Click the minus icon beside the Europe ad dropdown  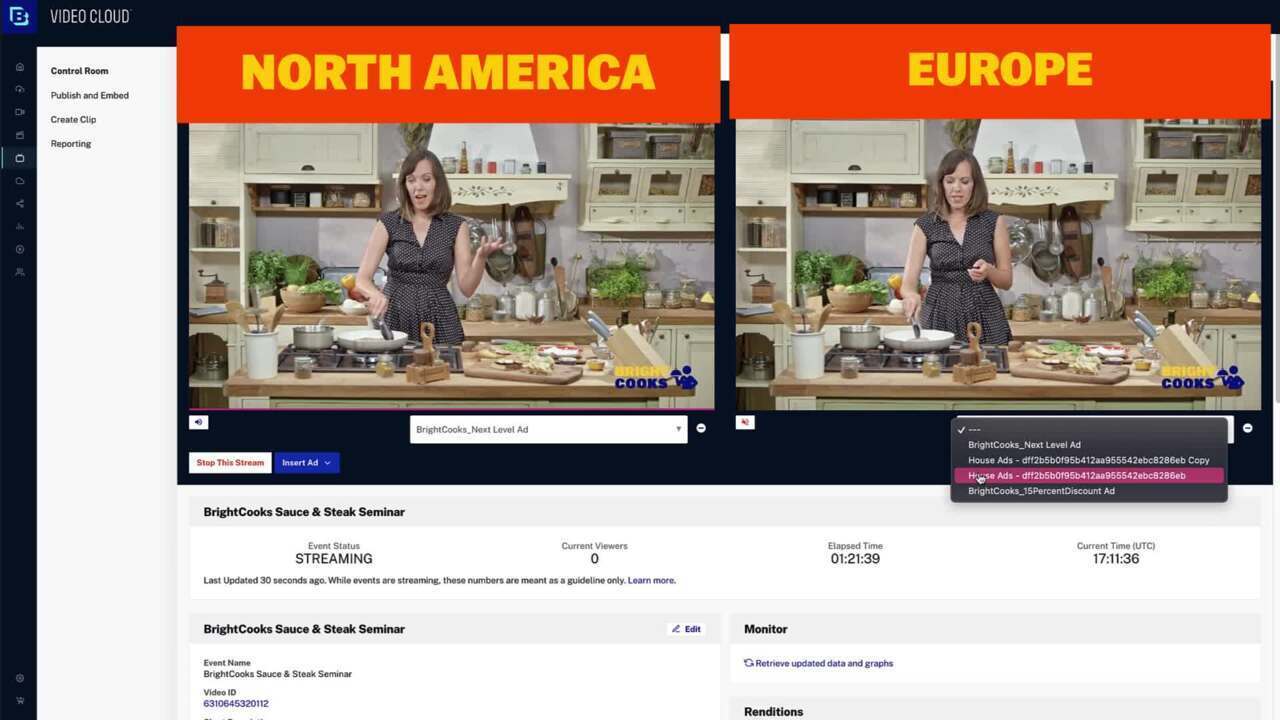pos(1248,428)
